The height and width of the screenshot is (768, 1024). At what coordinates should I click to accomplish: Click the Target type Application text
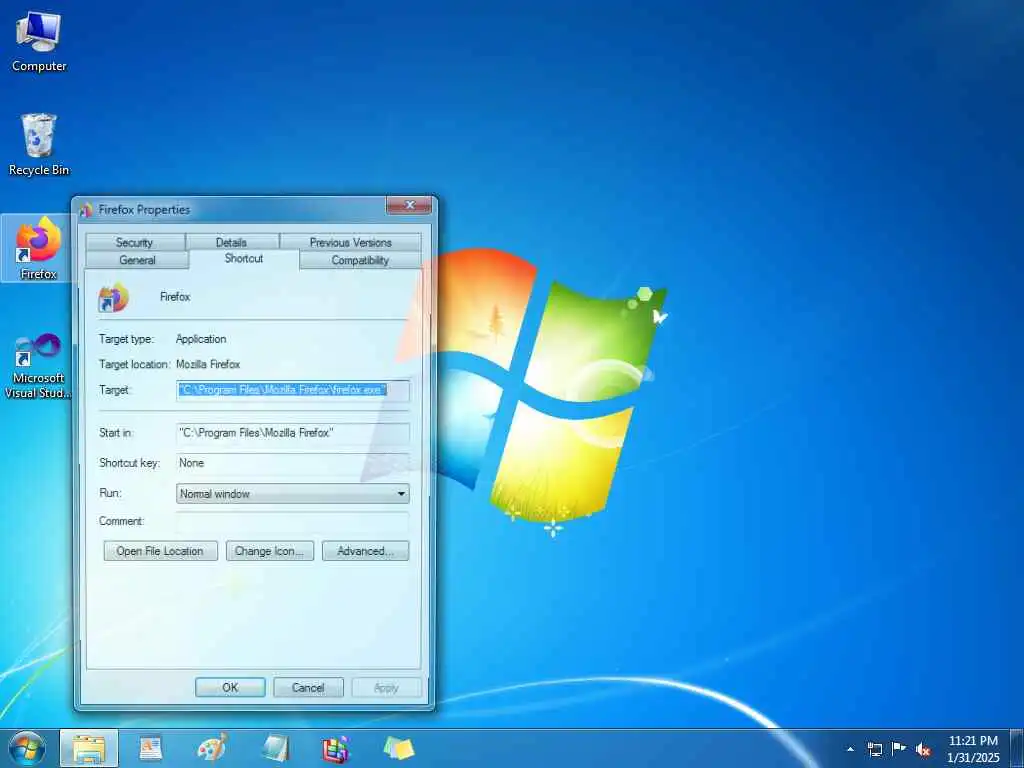(201, 339)
